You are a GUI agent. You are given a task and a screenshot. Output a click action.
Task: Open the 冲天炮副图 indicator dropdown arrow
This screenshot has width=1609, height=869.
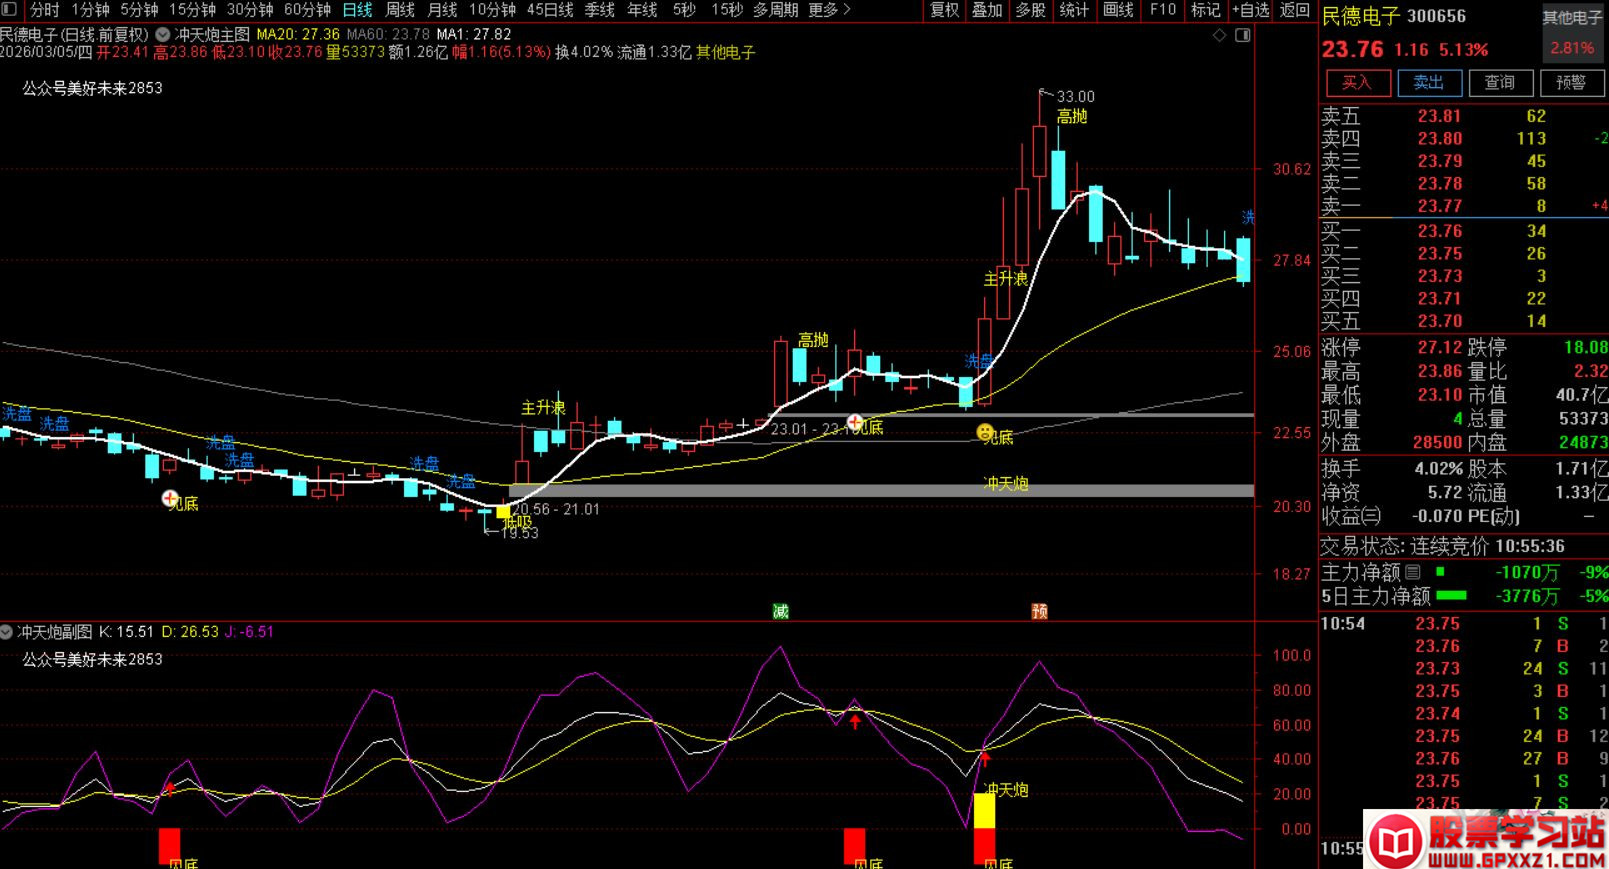point(7,632)
